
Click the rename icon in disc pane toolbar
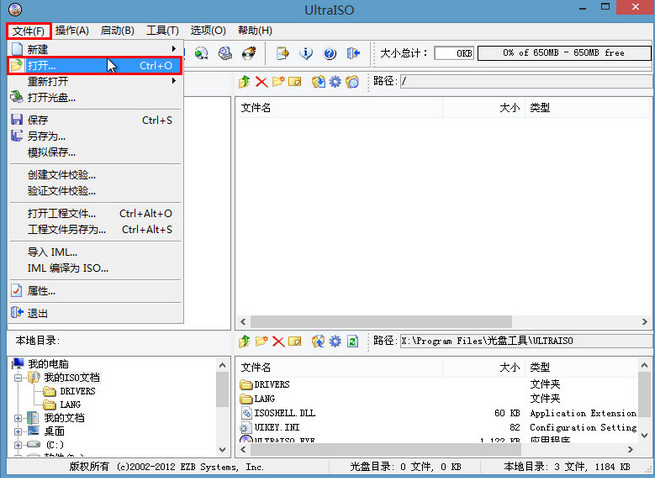coord(294,81)
